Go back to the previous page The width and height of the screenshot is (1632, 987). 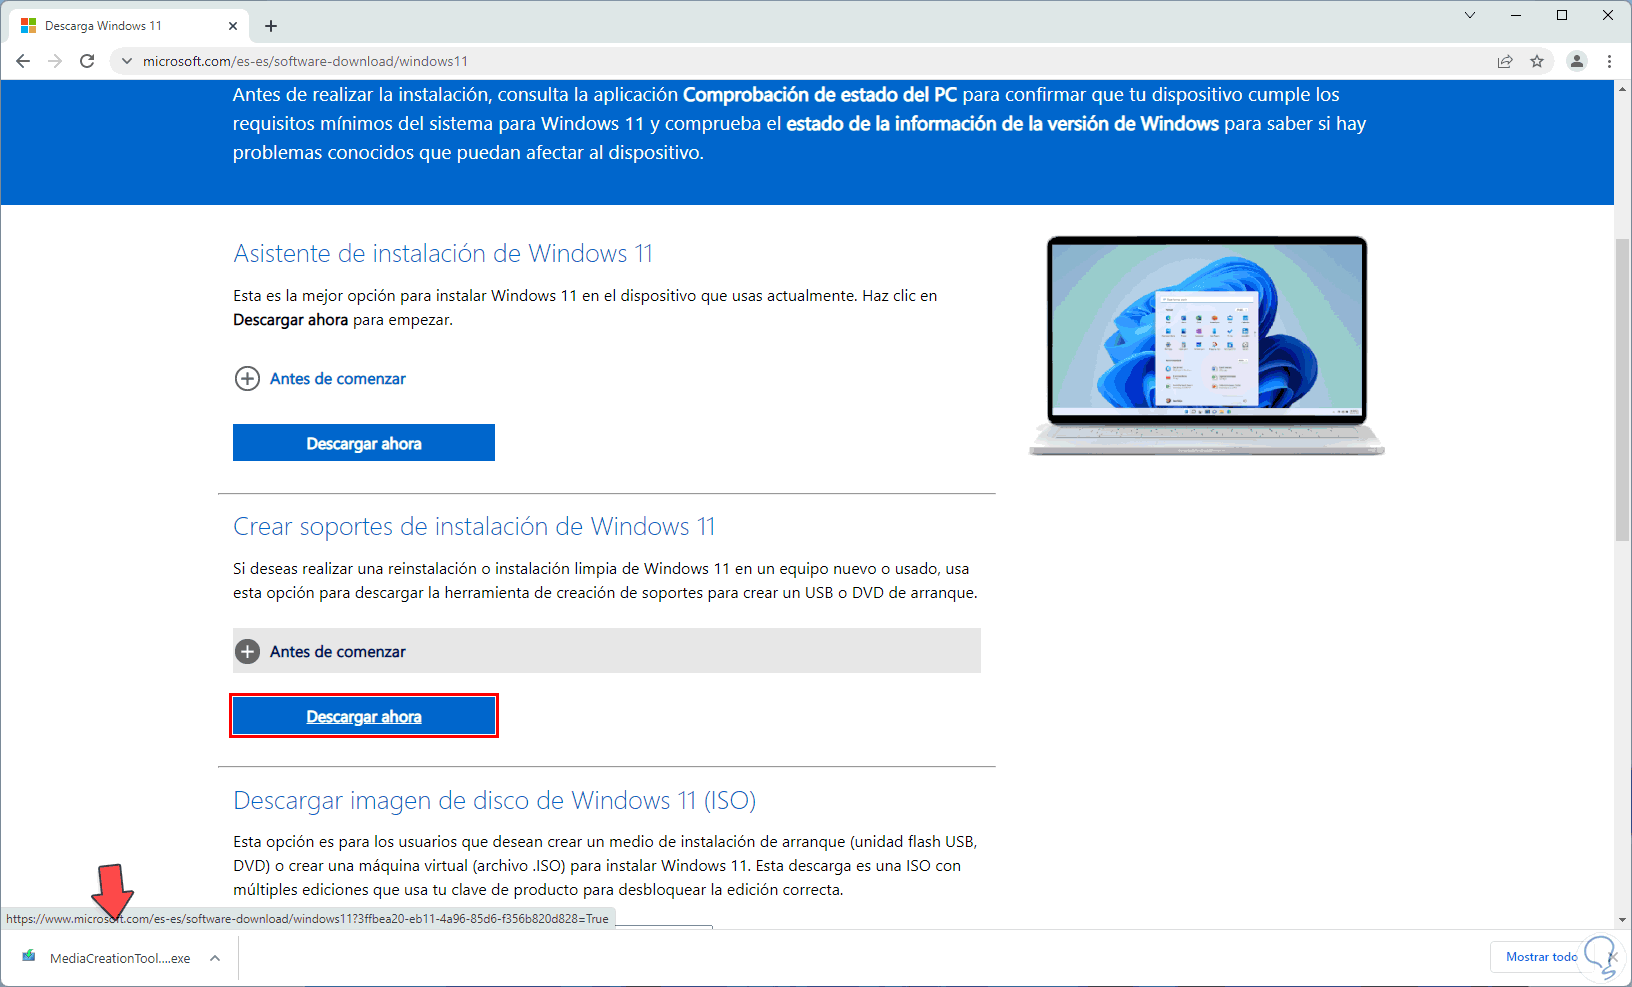23,61
